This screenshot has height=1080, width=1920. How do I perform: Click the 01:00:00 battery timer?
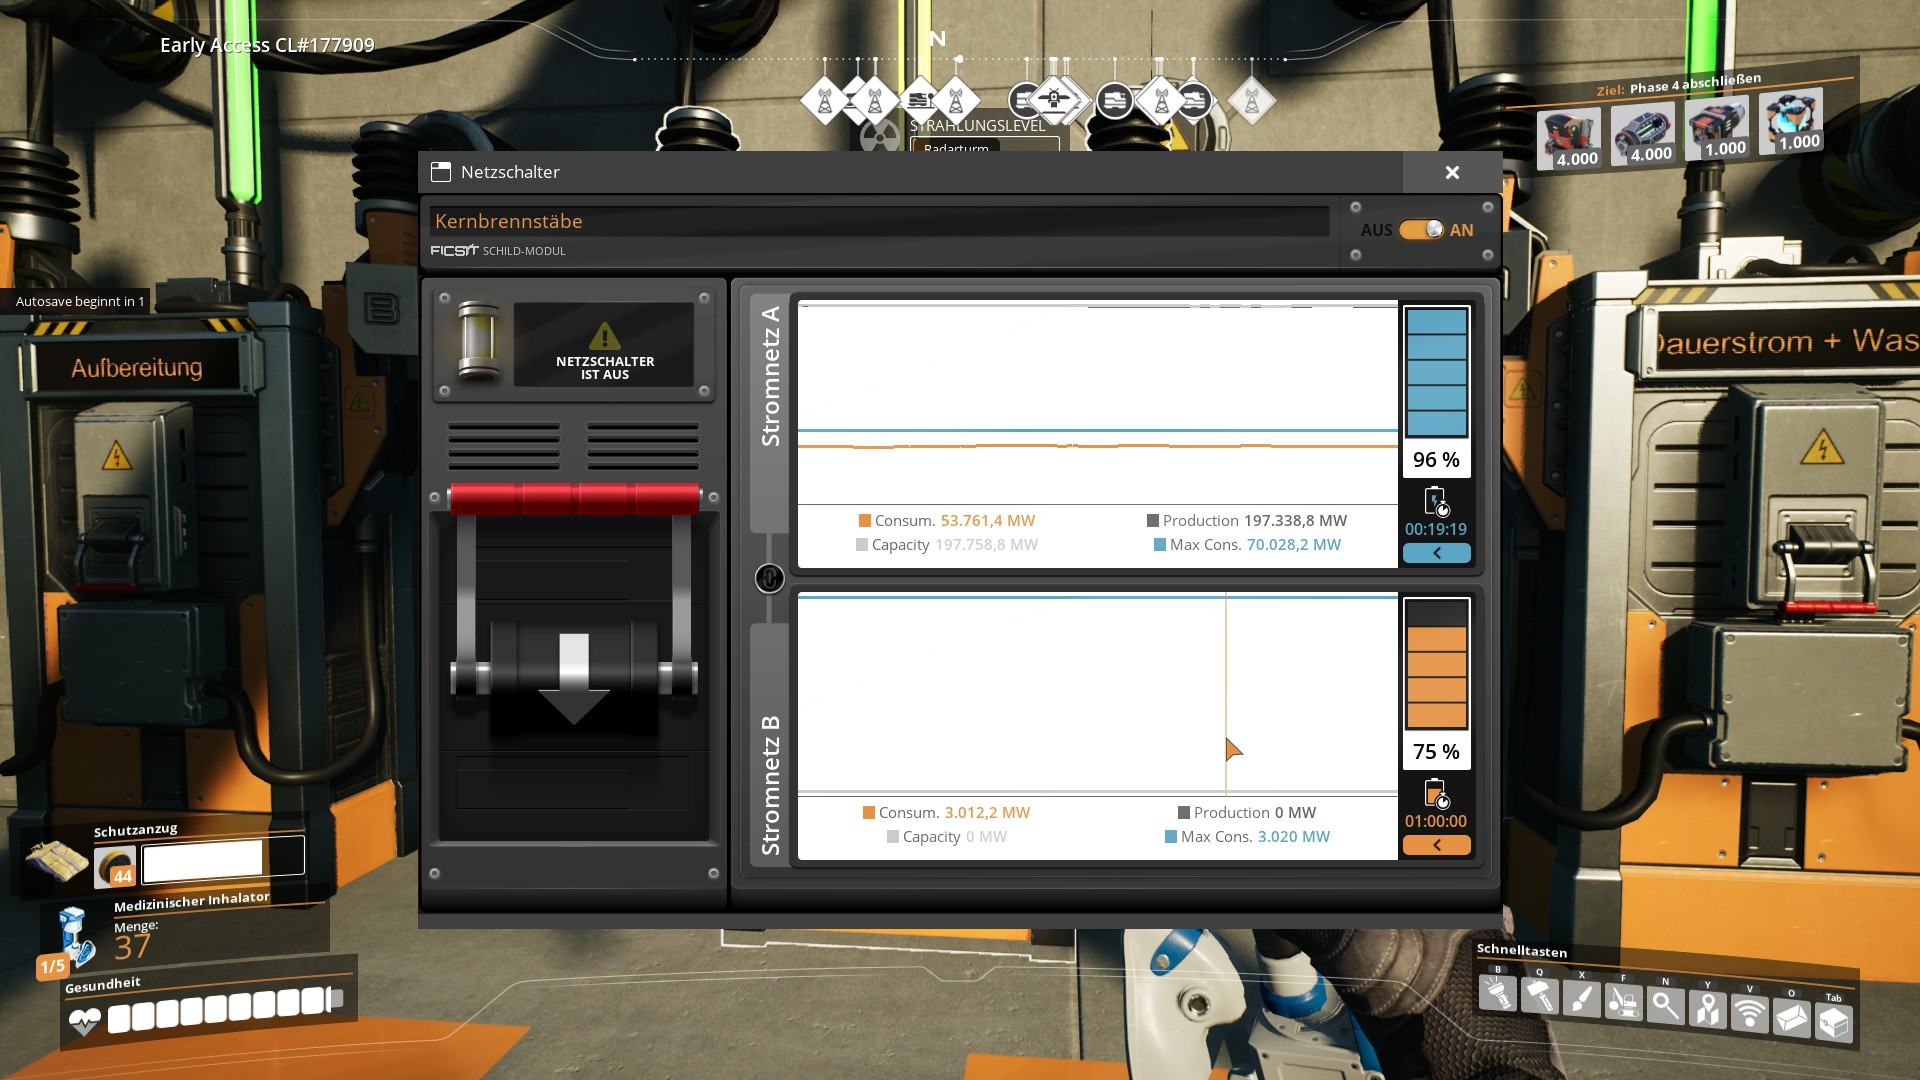(x=1436, y=822)
